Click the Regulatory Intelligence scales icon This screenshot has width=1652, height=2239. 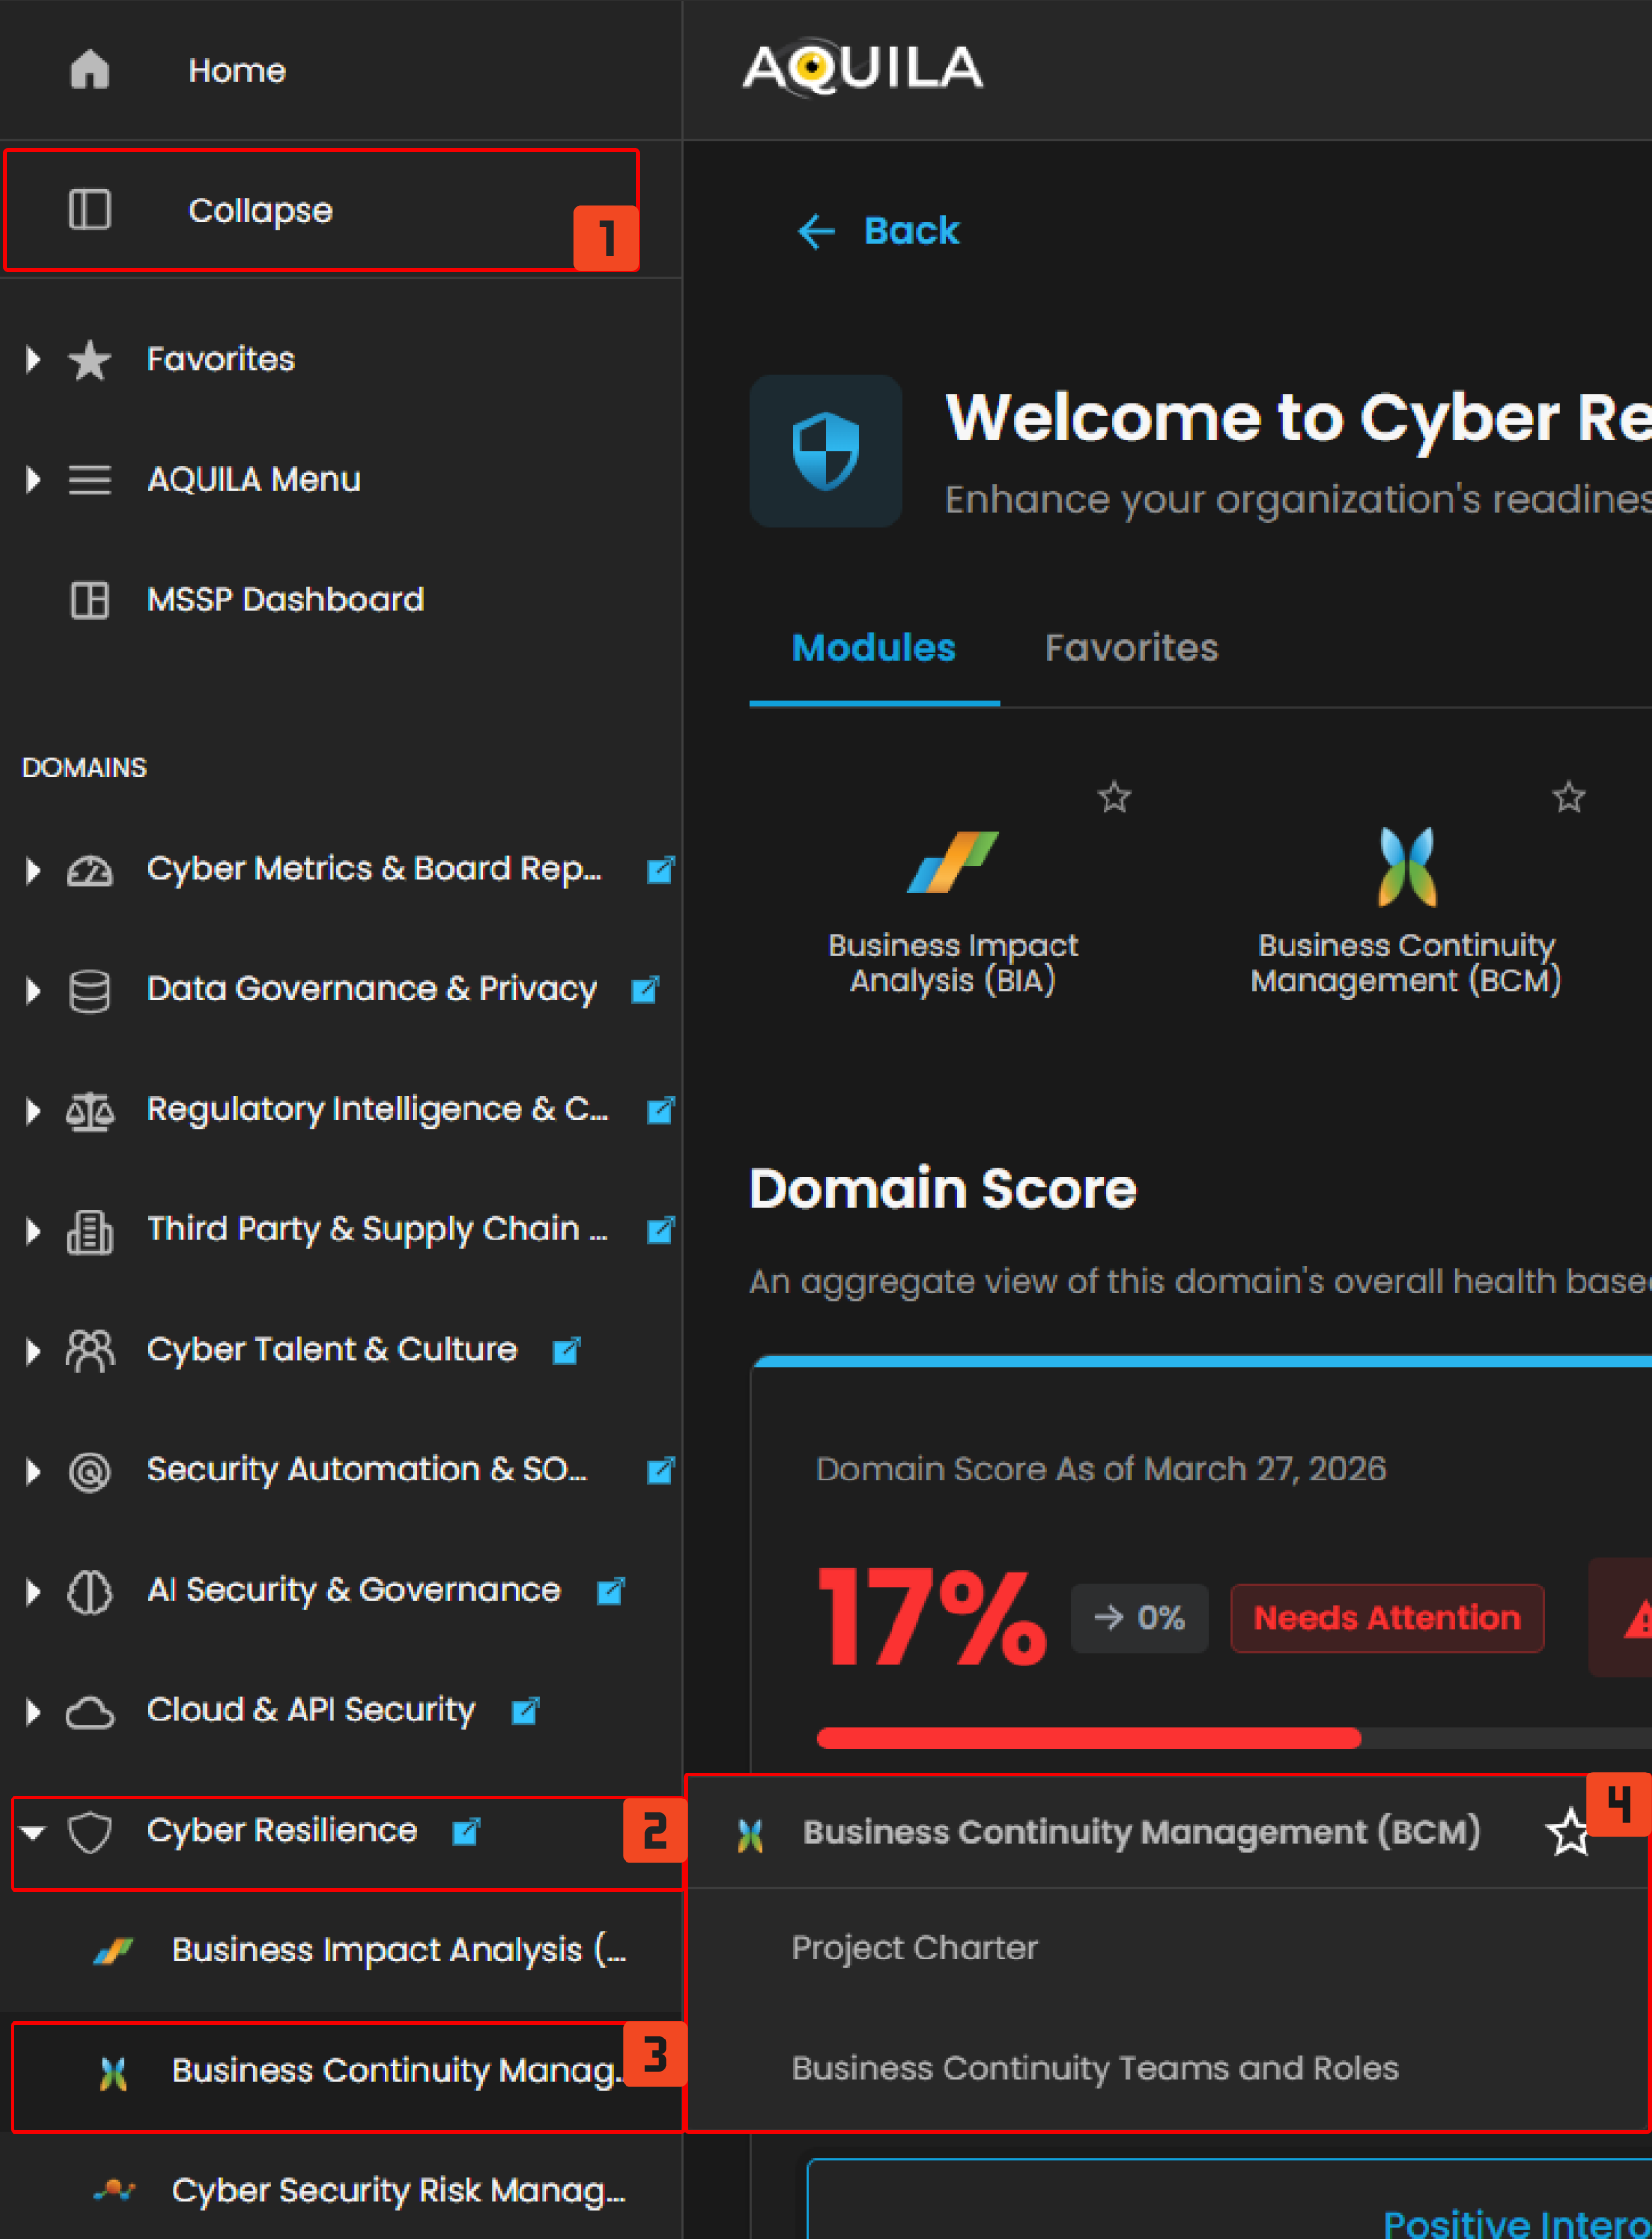(90, 1111)
